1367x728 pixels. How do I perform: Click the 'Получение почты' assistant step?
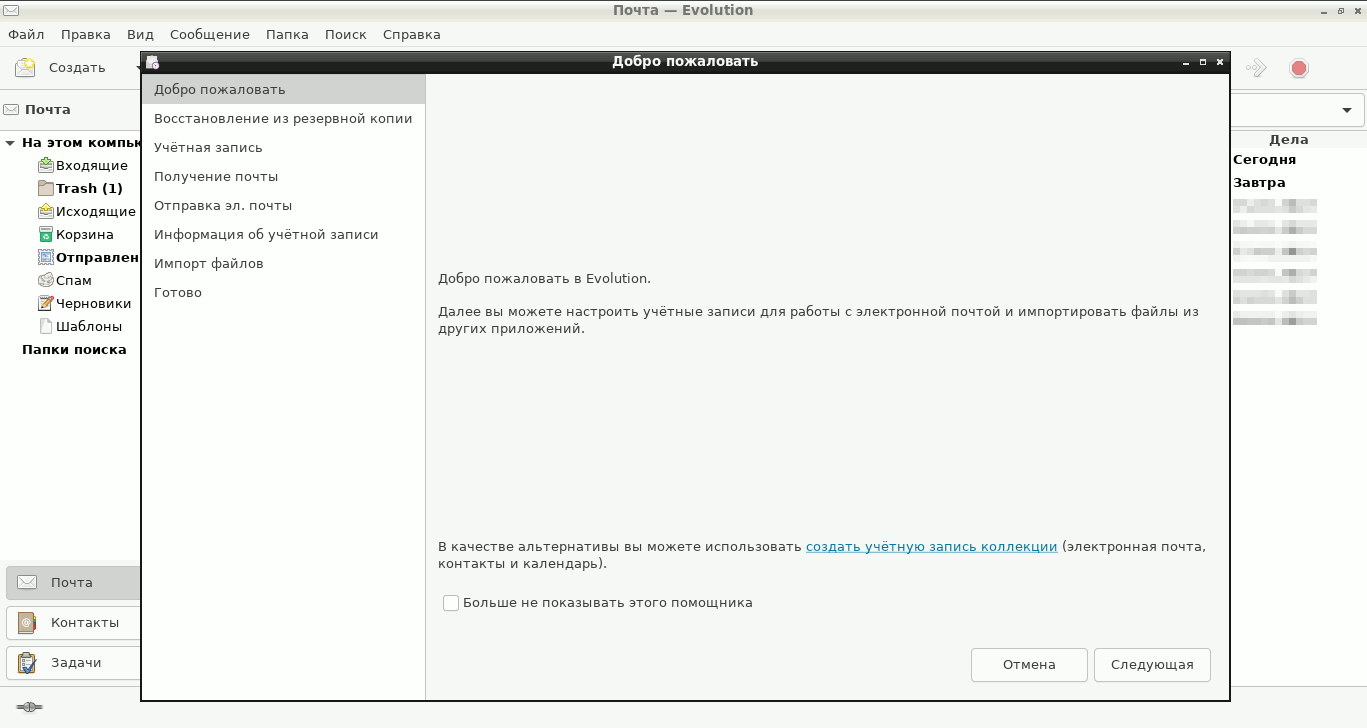point(284,176)
